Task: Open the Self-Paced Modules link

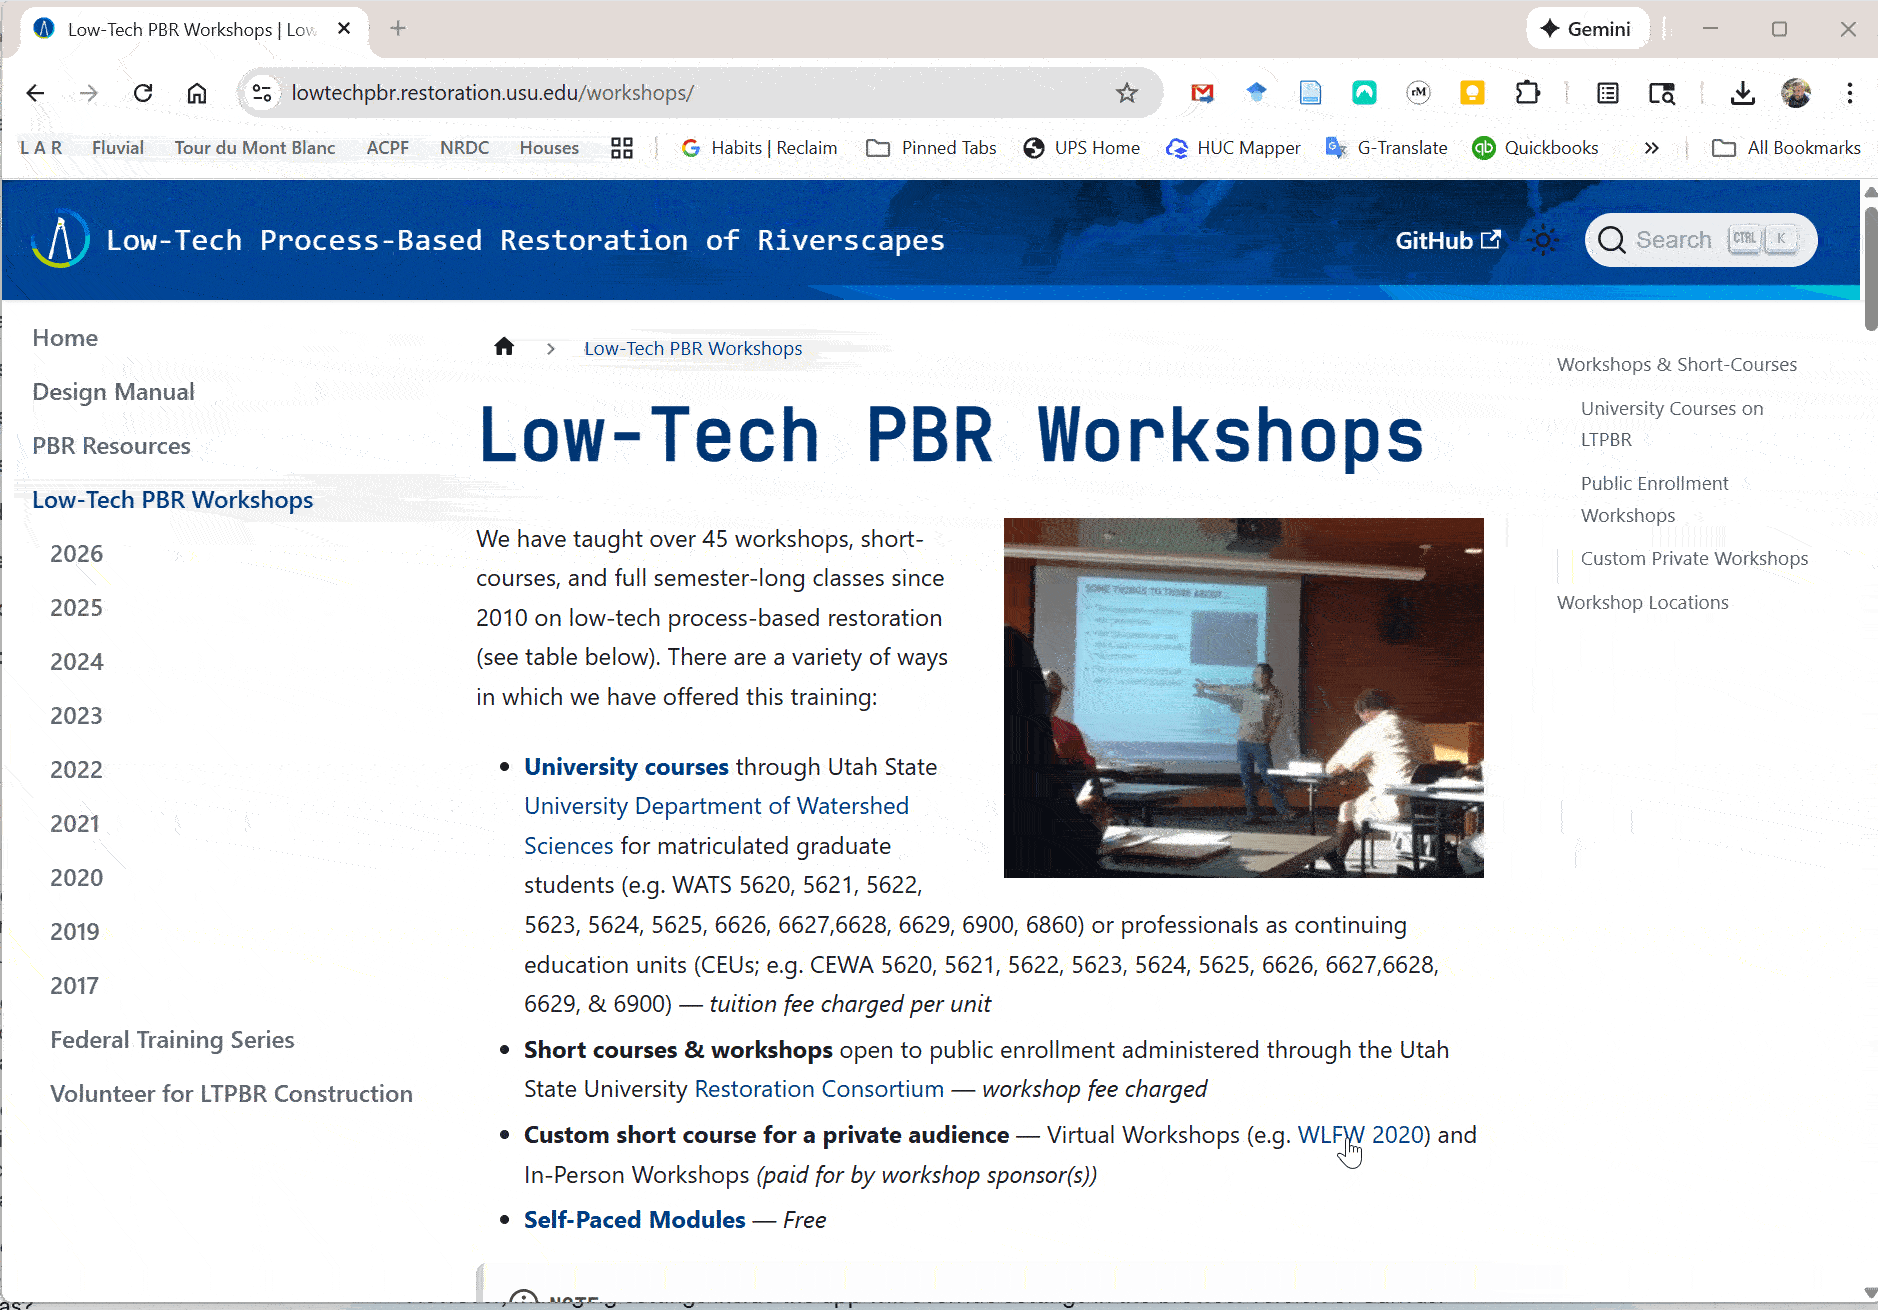Action: click(x=634, y=1220)
